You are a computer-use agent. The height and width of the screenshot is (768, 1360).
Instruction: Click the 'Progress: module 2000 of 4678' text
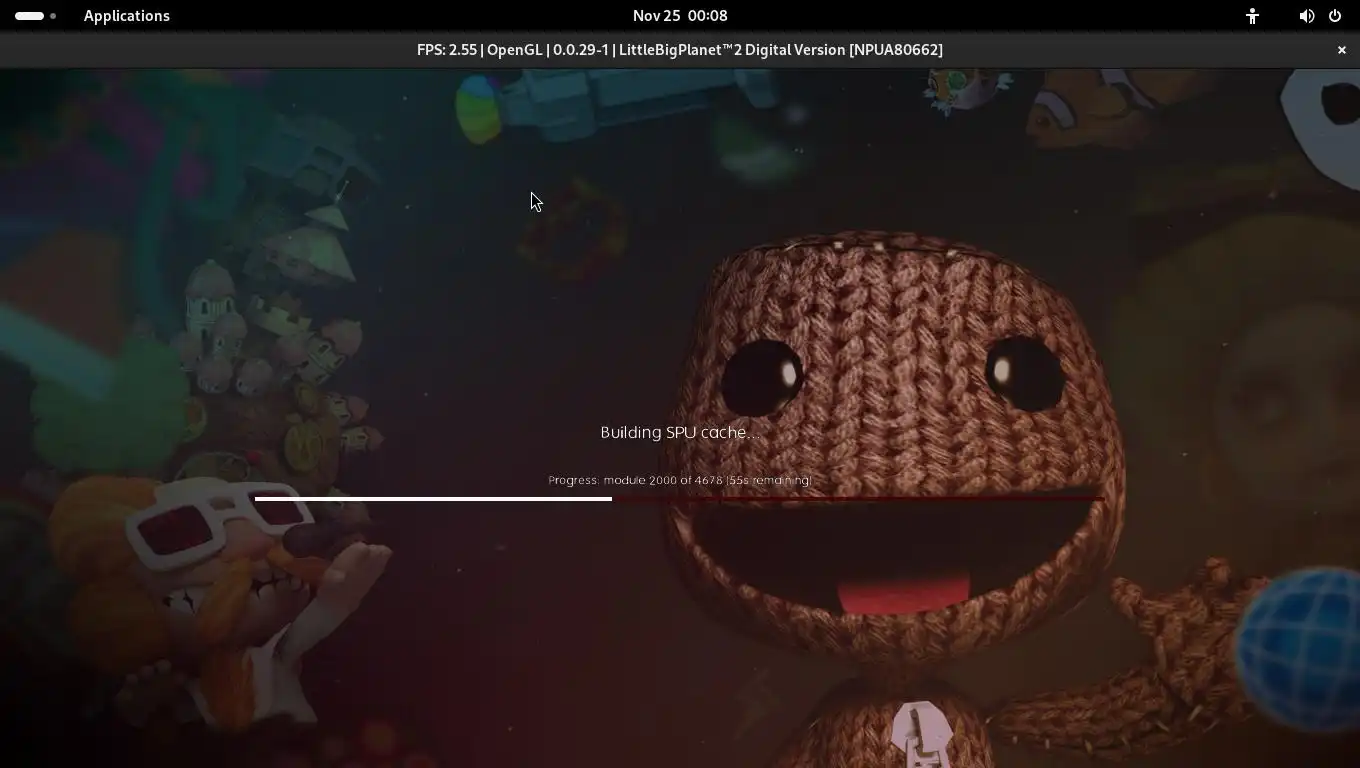(x=635, y=480)
